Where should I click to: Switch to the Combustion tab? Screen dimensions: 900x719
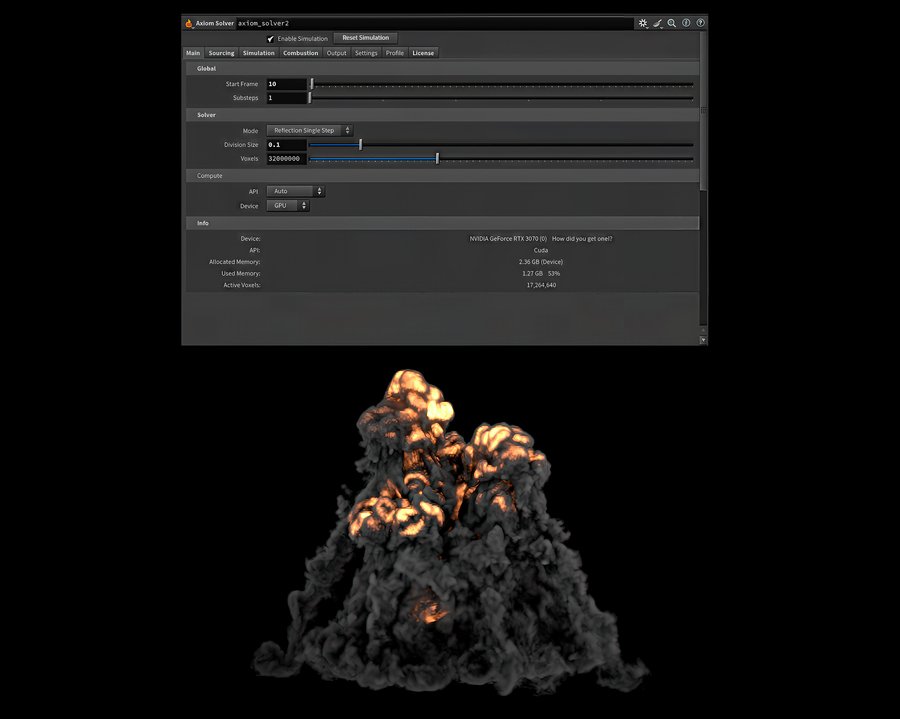coord(300,53)
